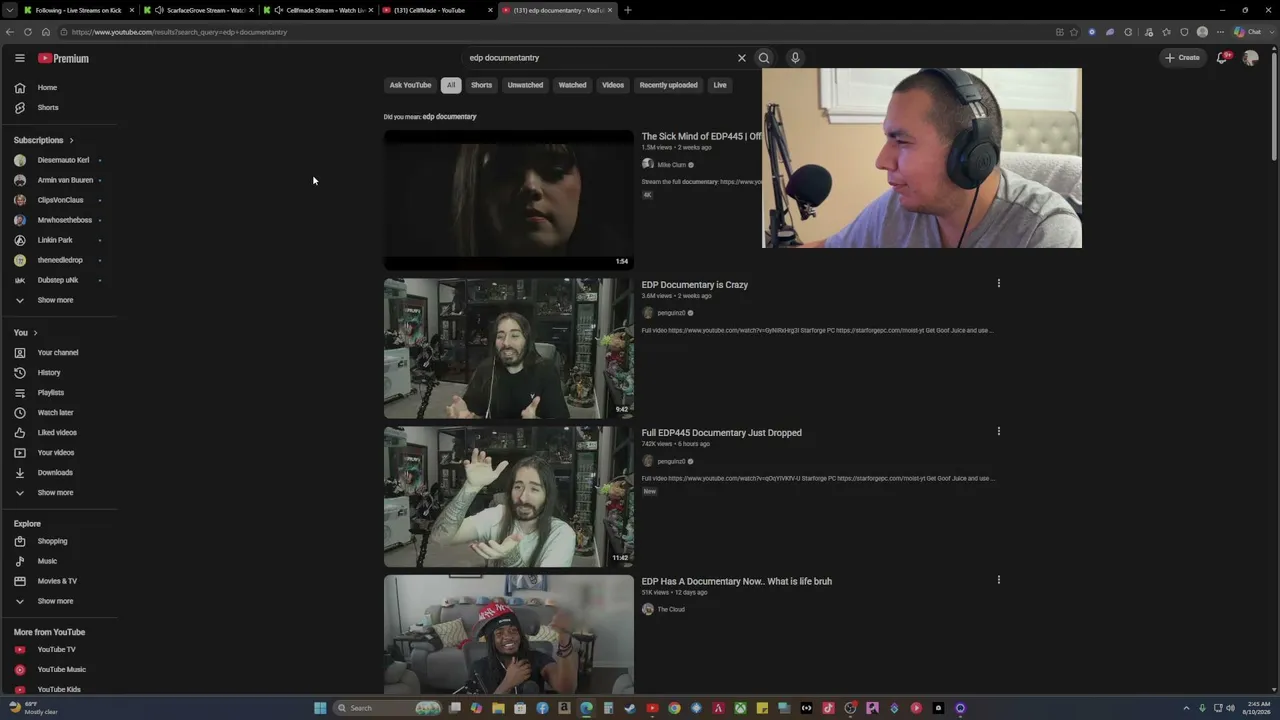
Task: Open options for EDP Has A Documentary Now
Action: [x=998, y=579]
